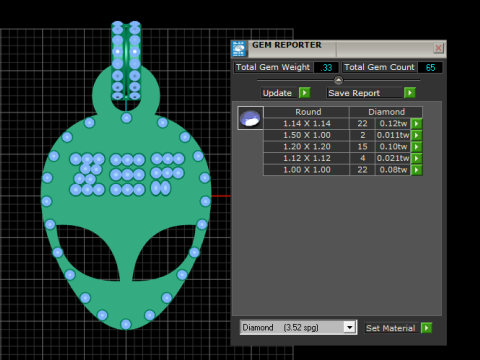Screen dimensions: 480x360
Task: Click the Gem Reporter logo icon
Action: coord(239,49)
